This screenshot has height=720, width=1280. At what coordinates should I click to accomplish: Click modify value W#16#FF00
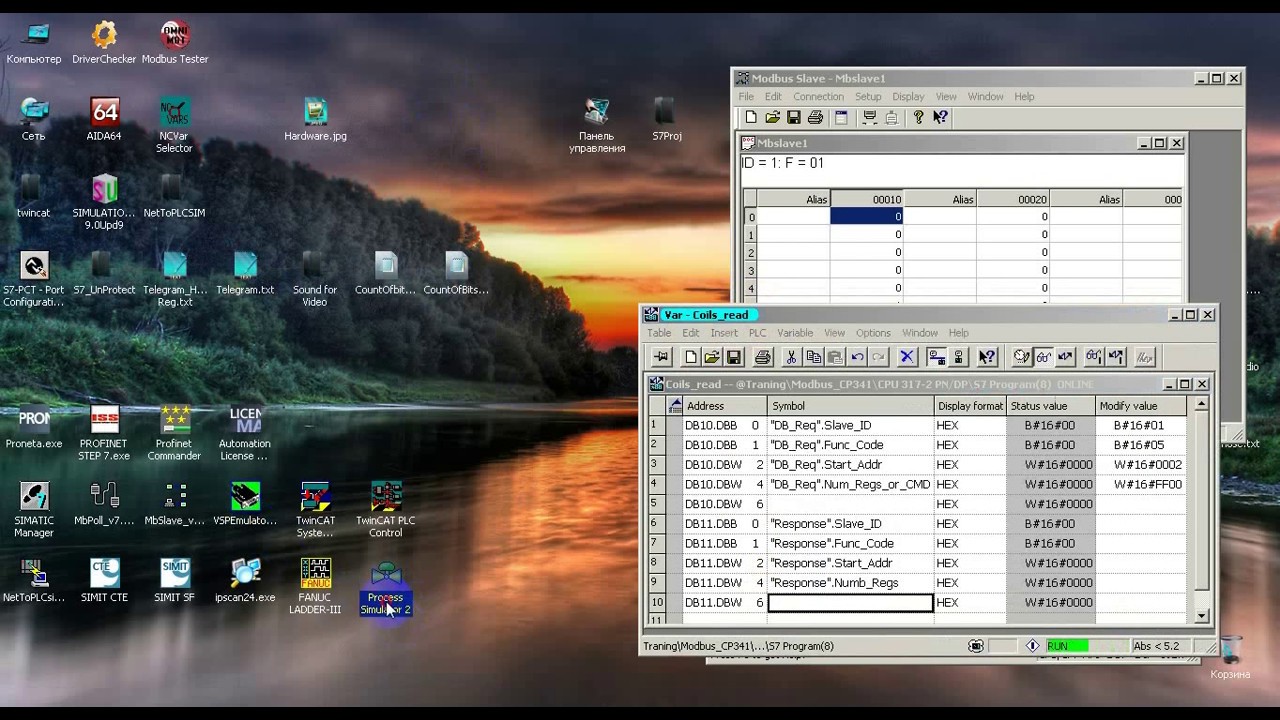(1140, 484)
